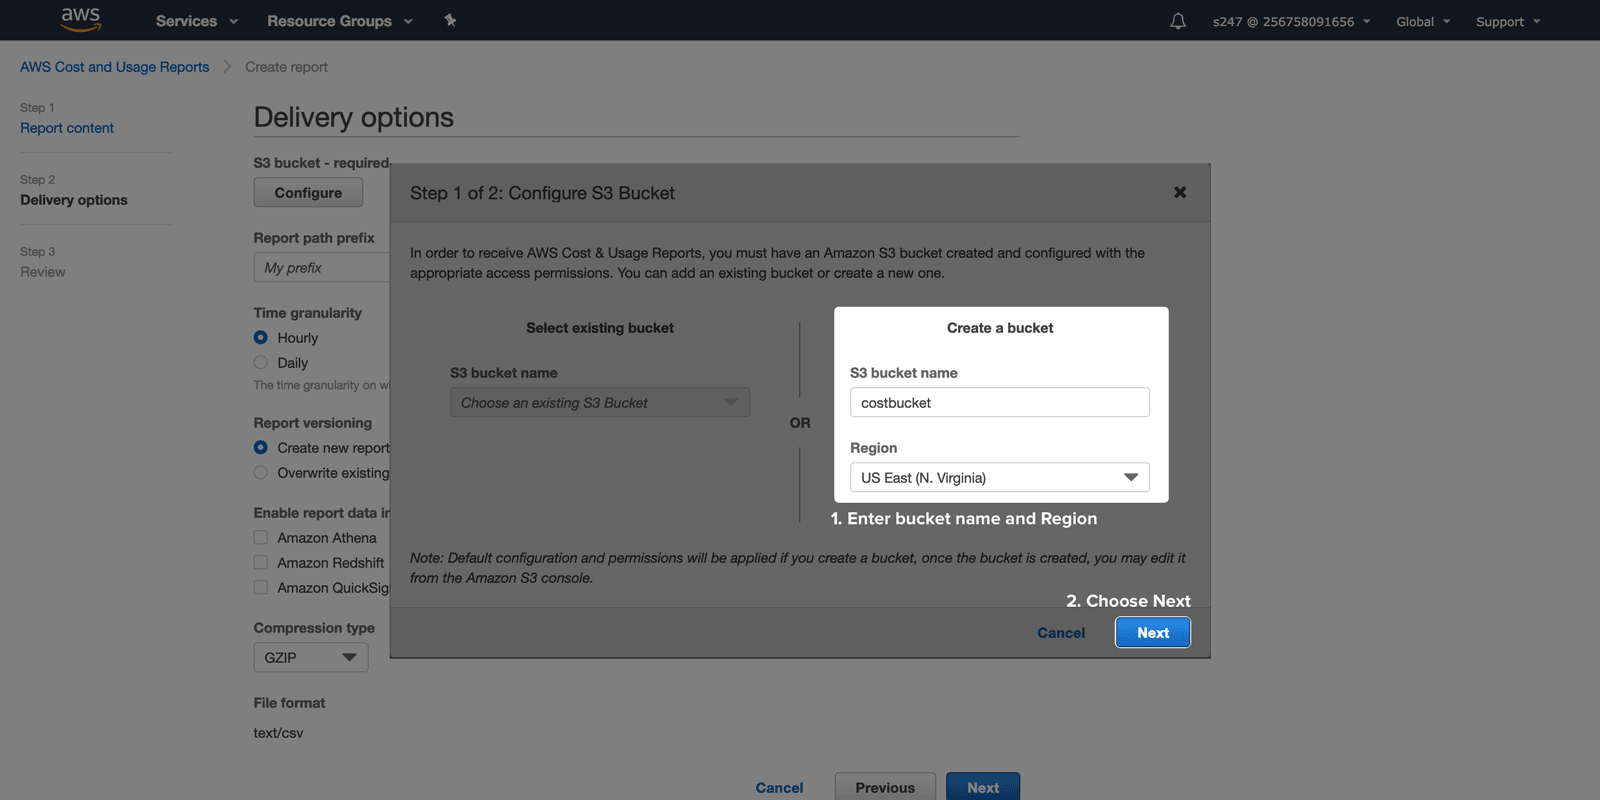The height and width of the screenshot is (800, 1600).
Task: Click the Configure S3 bucket button
Action: point(308,192)
